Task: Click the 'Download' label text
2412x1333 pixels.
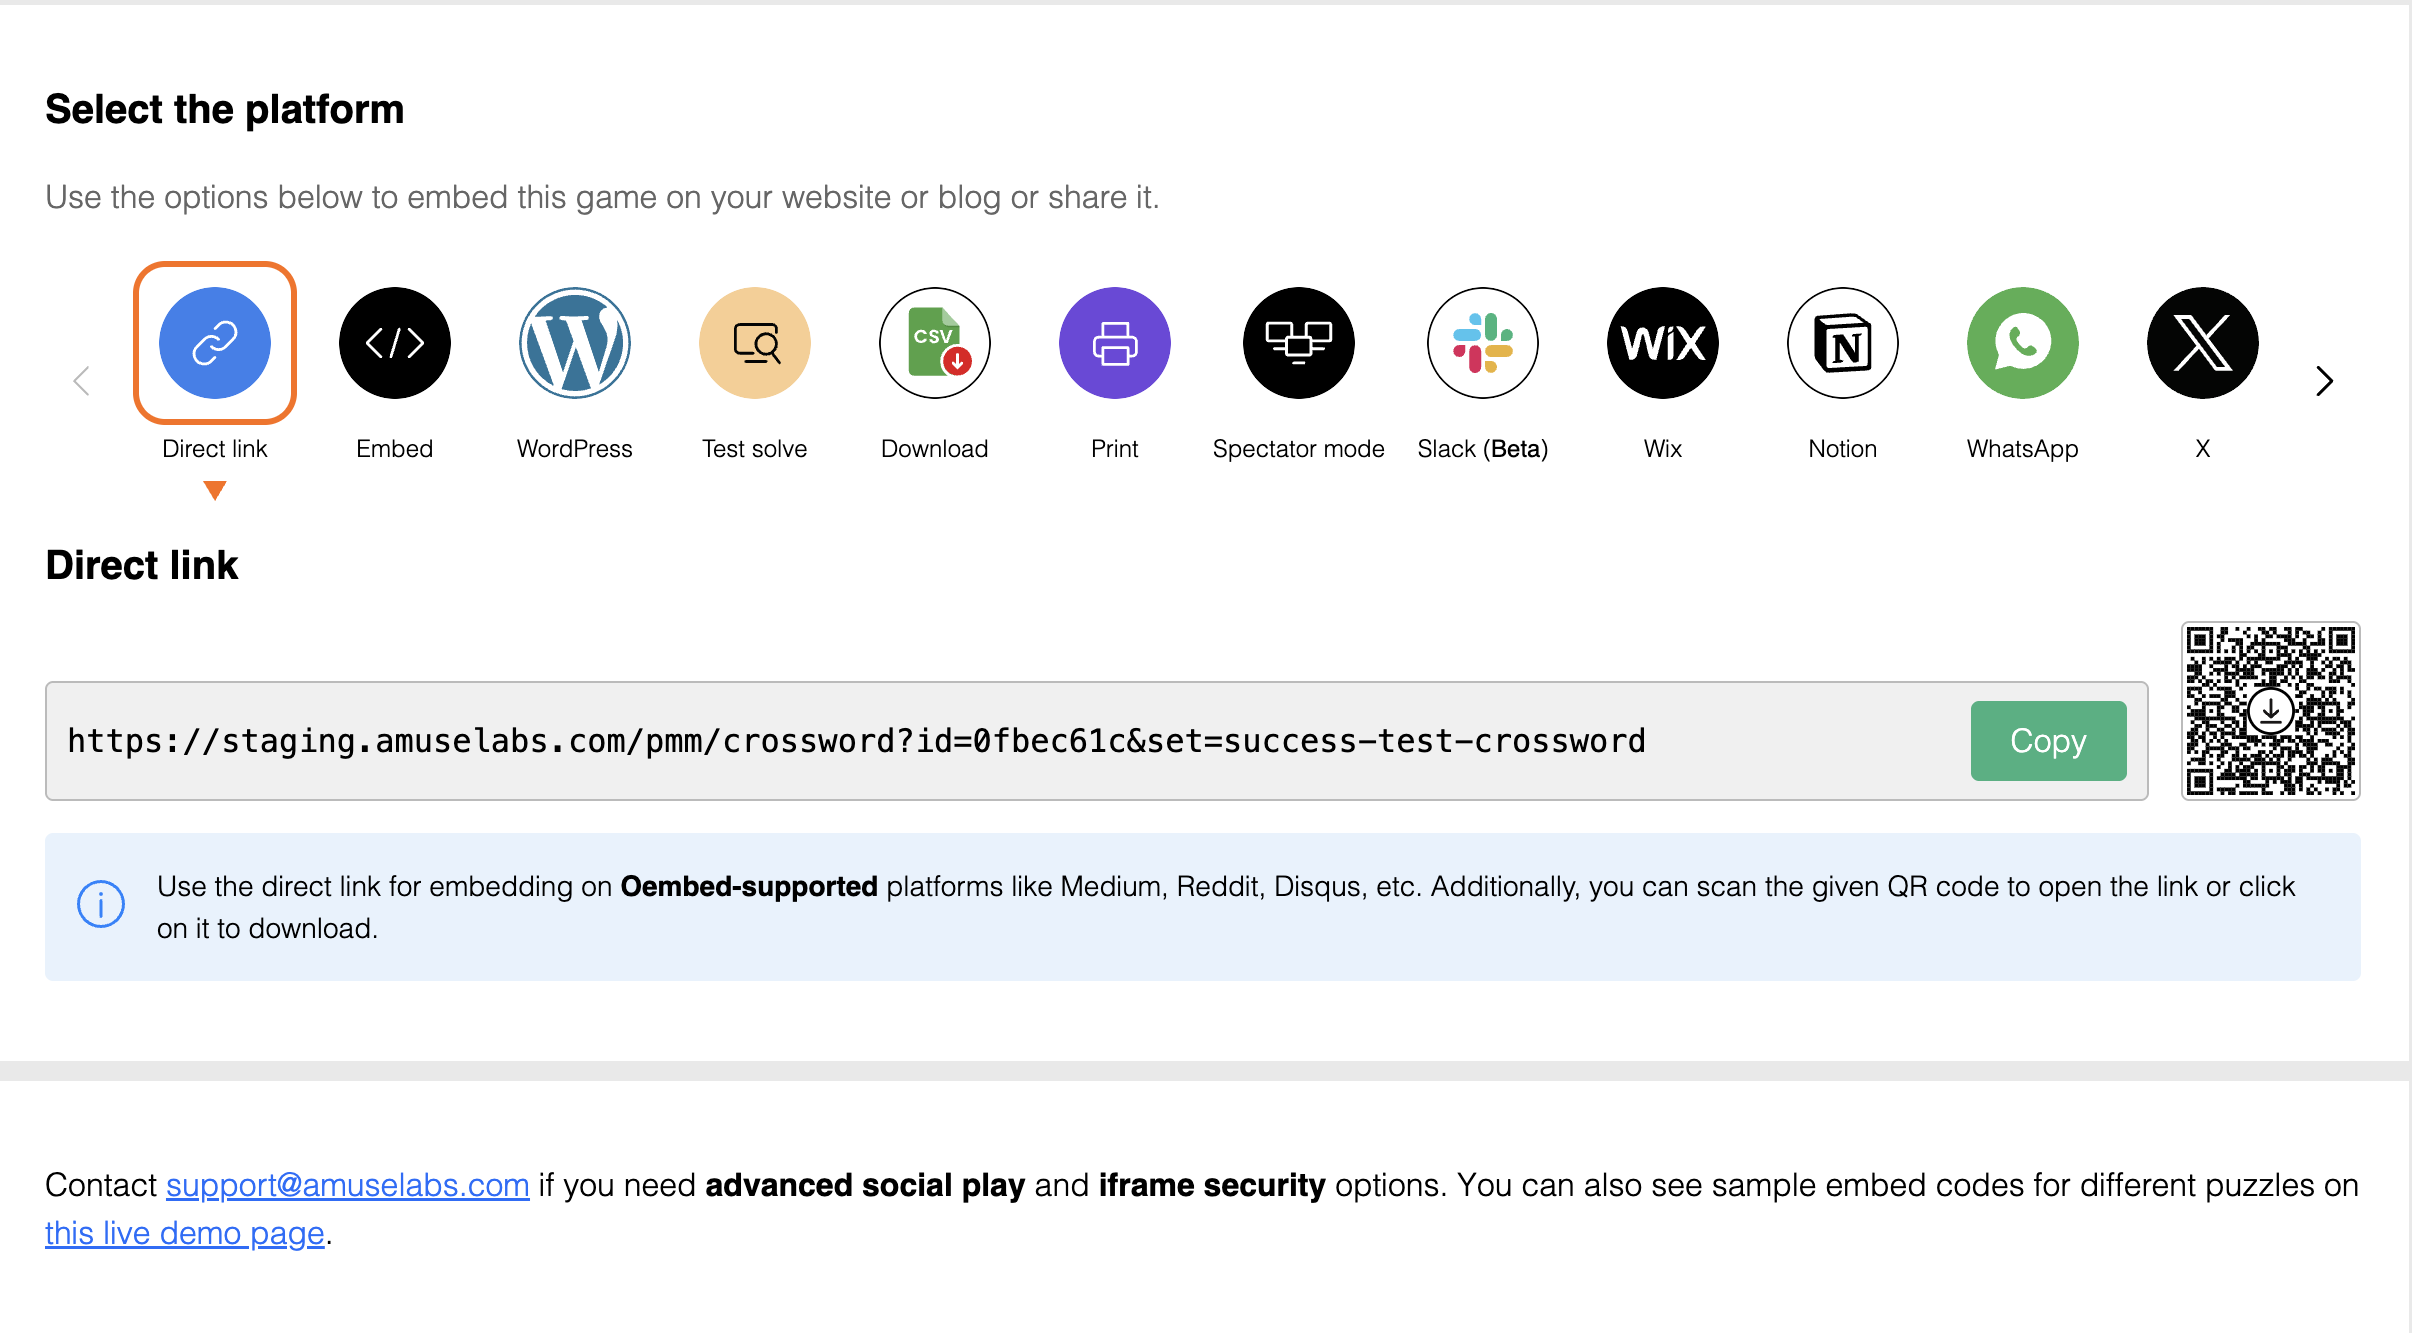Action: tap(935, 449)
